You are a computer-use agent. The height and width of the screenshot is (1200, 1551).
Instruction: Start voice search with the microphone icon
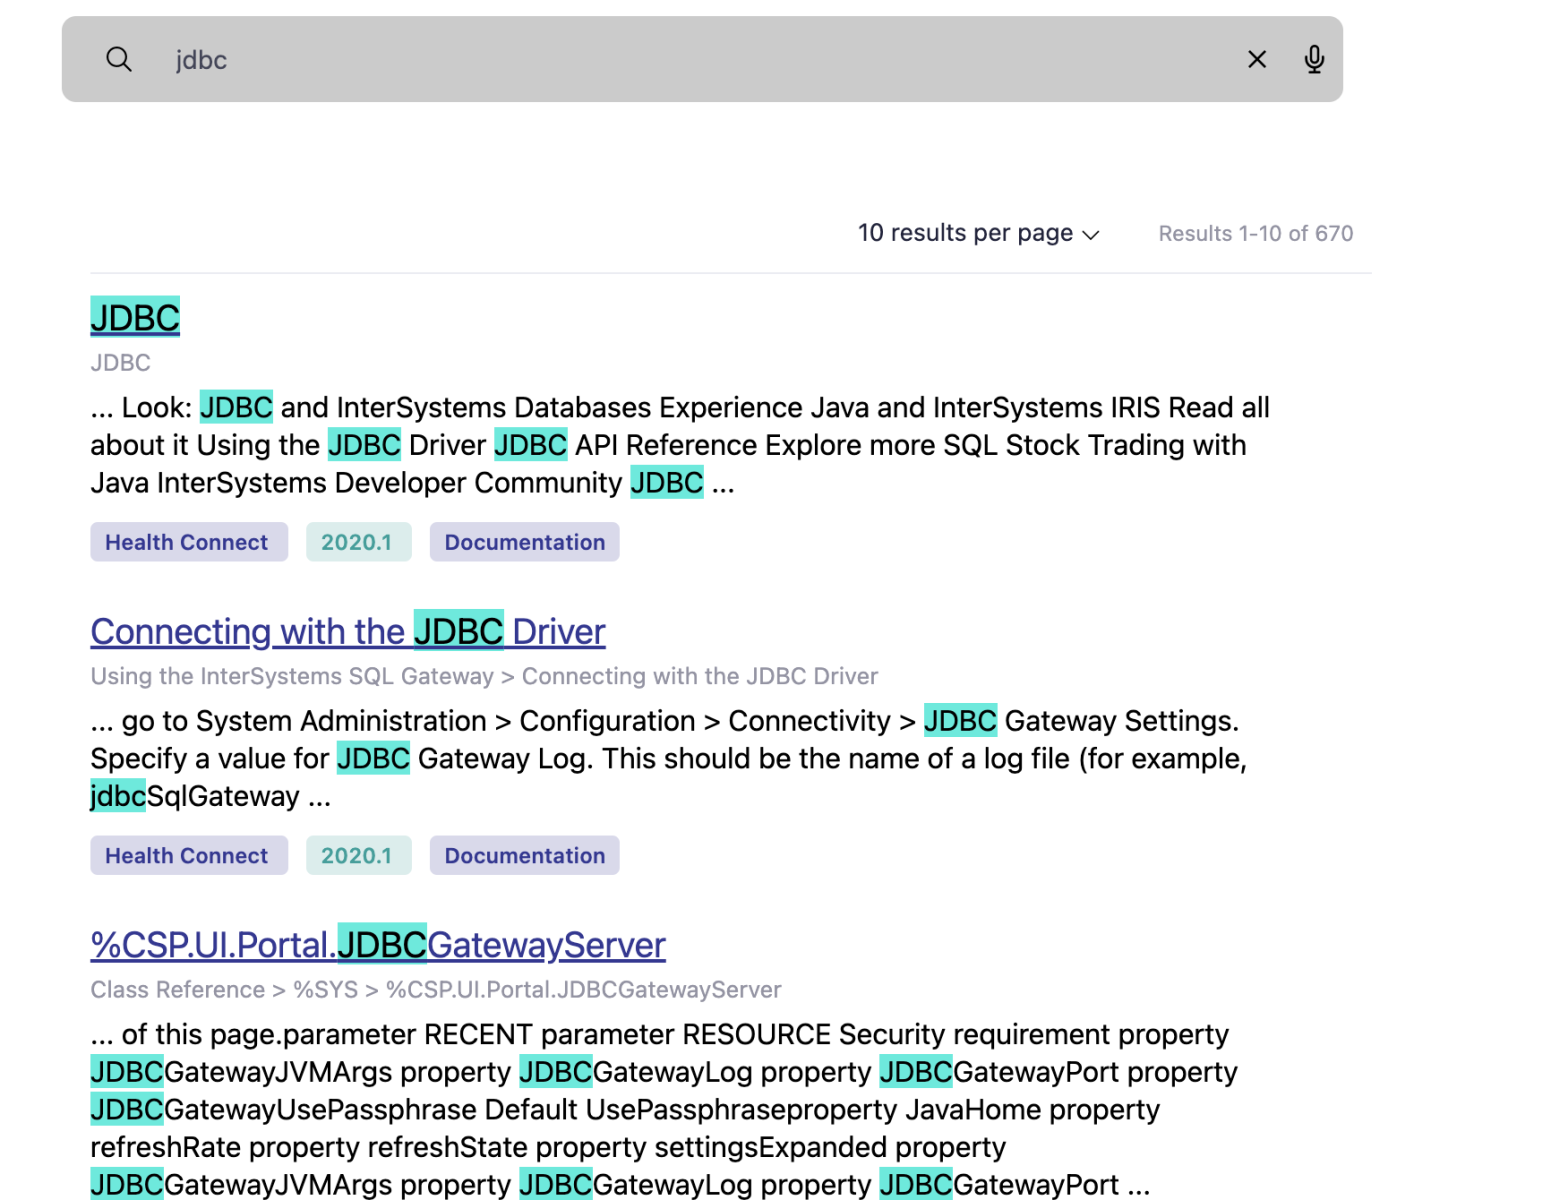pos(1314,59)
